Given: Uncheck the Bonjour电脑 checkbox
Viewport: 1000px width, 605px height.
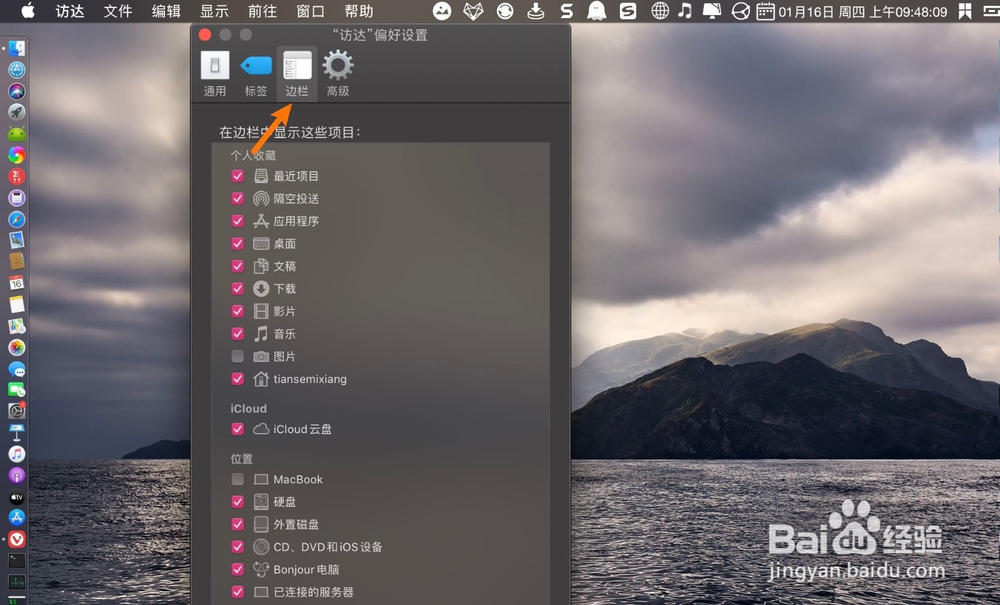Looking at the screenshot, I should coord(237,569).
